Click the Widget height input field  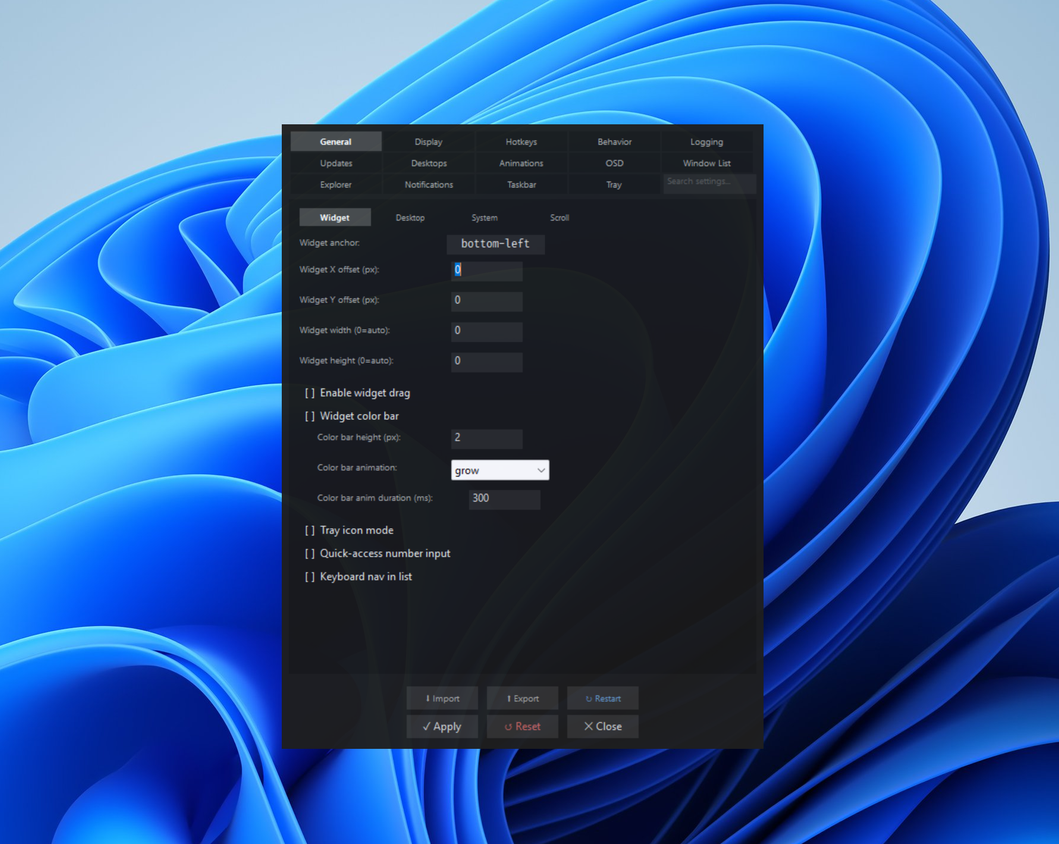(x=486, y=361)
